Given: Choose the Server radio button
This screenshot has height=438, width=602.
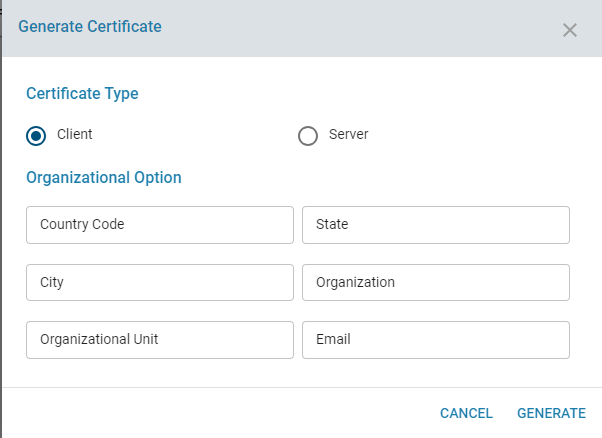Looking at the screenshot, I should pyautogui.click(x=308, y=136).
